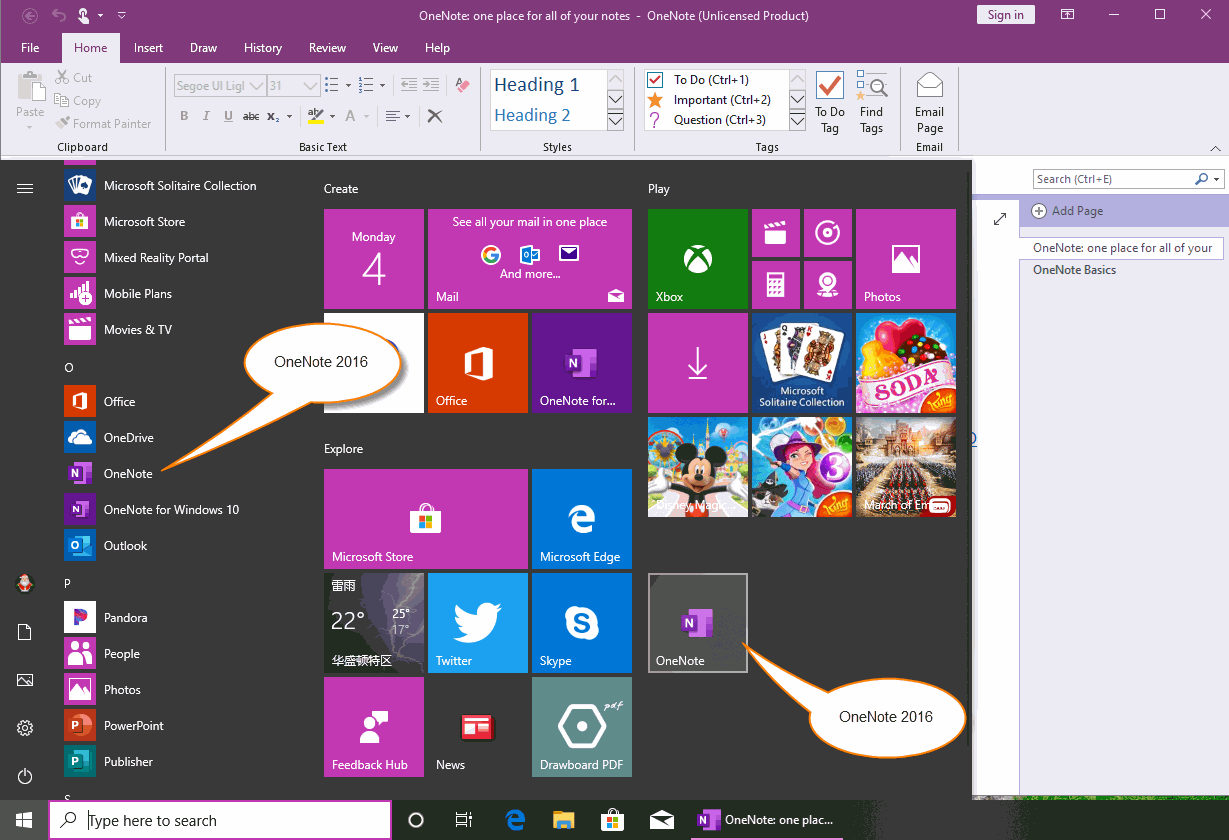Switch to the Draw tab
The width and height of the screenshot is (1229, 840).
[203, 48]
